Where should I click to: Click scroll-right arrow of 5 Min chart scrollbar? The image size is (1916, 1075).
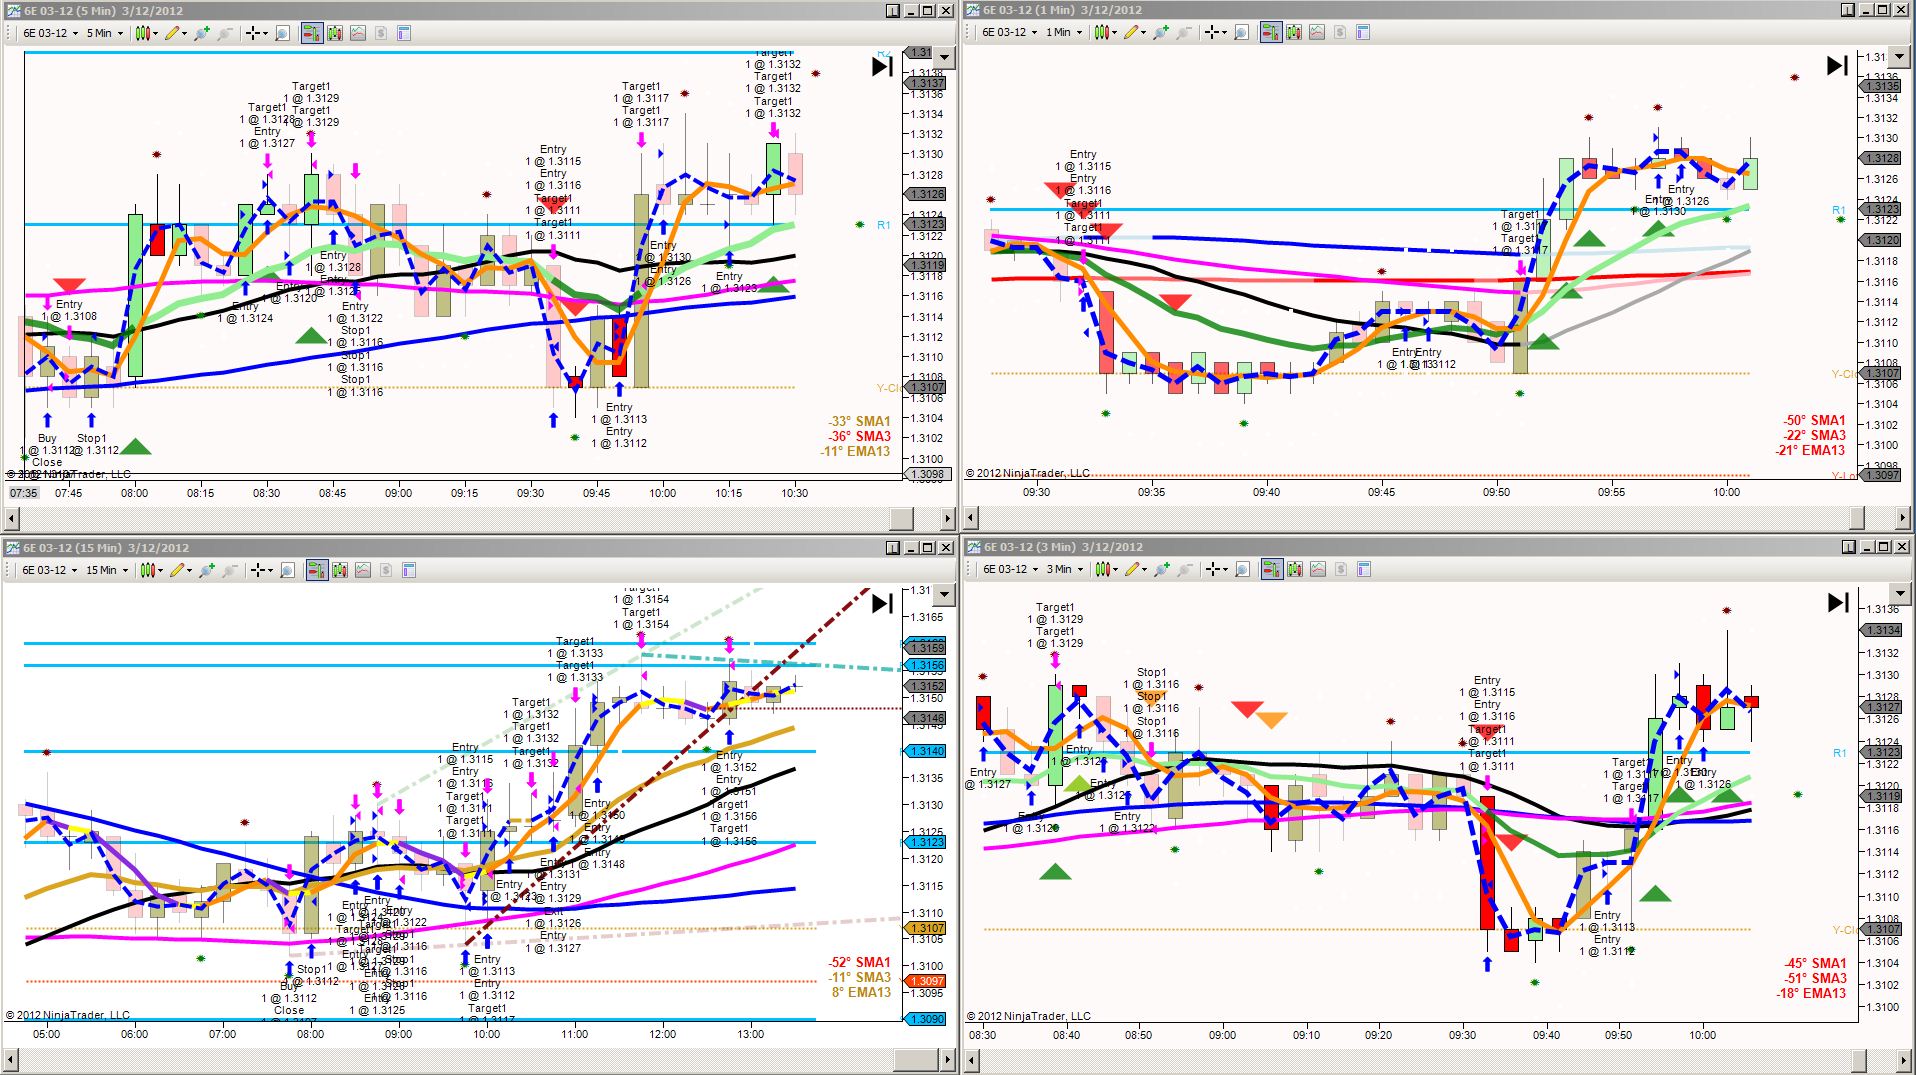point(948,518)
